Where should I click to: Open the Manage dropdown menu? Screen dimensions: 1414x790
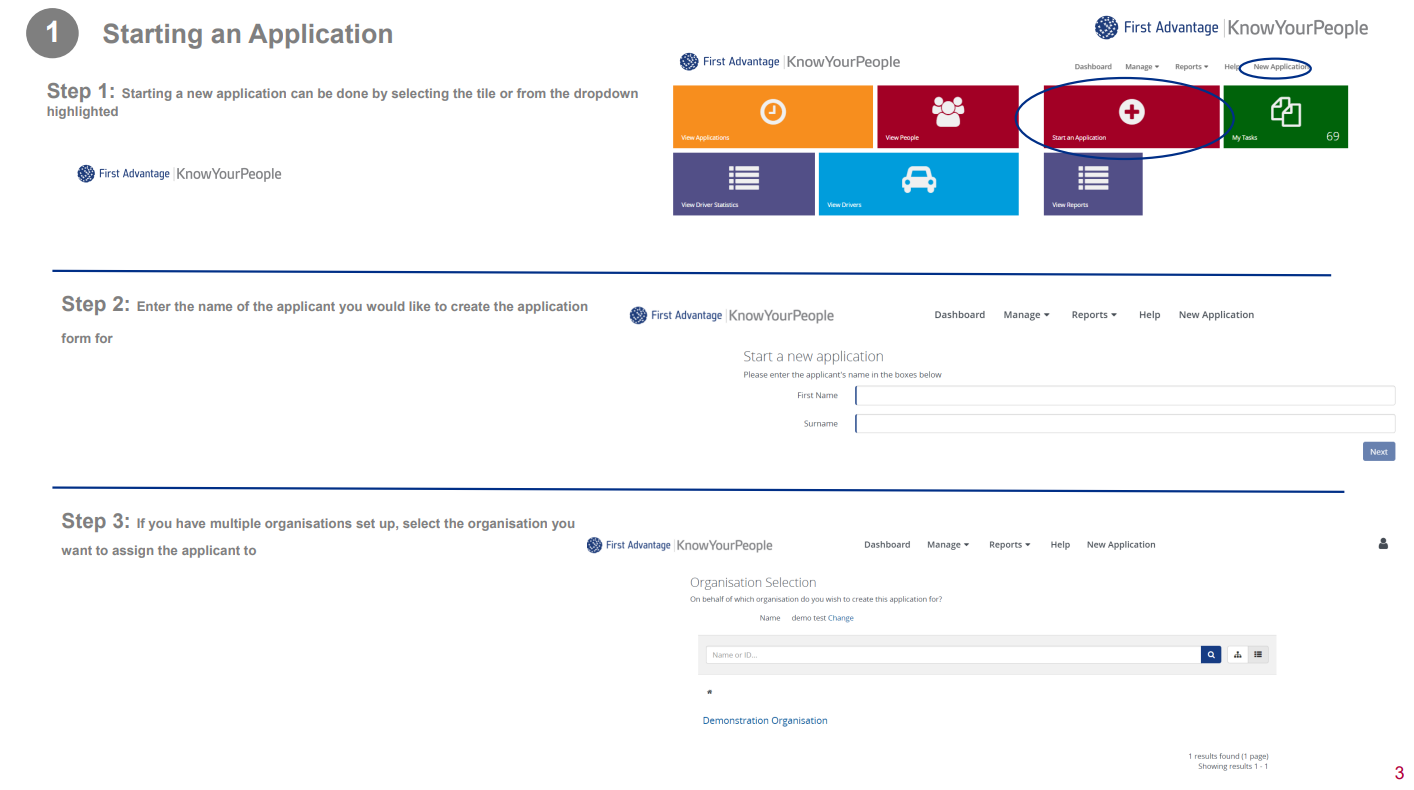1026,314
